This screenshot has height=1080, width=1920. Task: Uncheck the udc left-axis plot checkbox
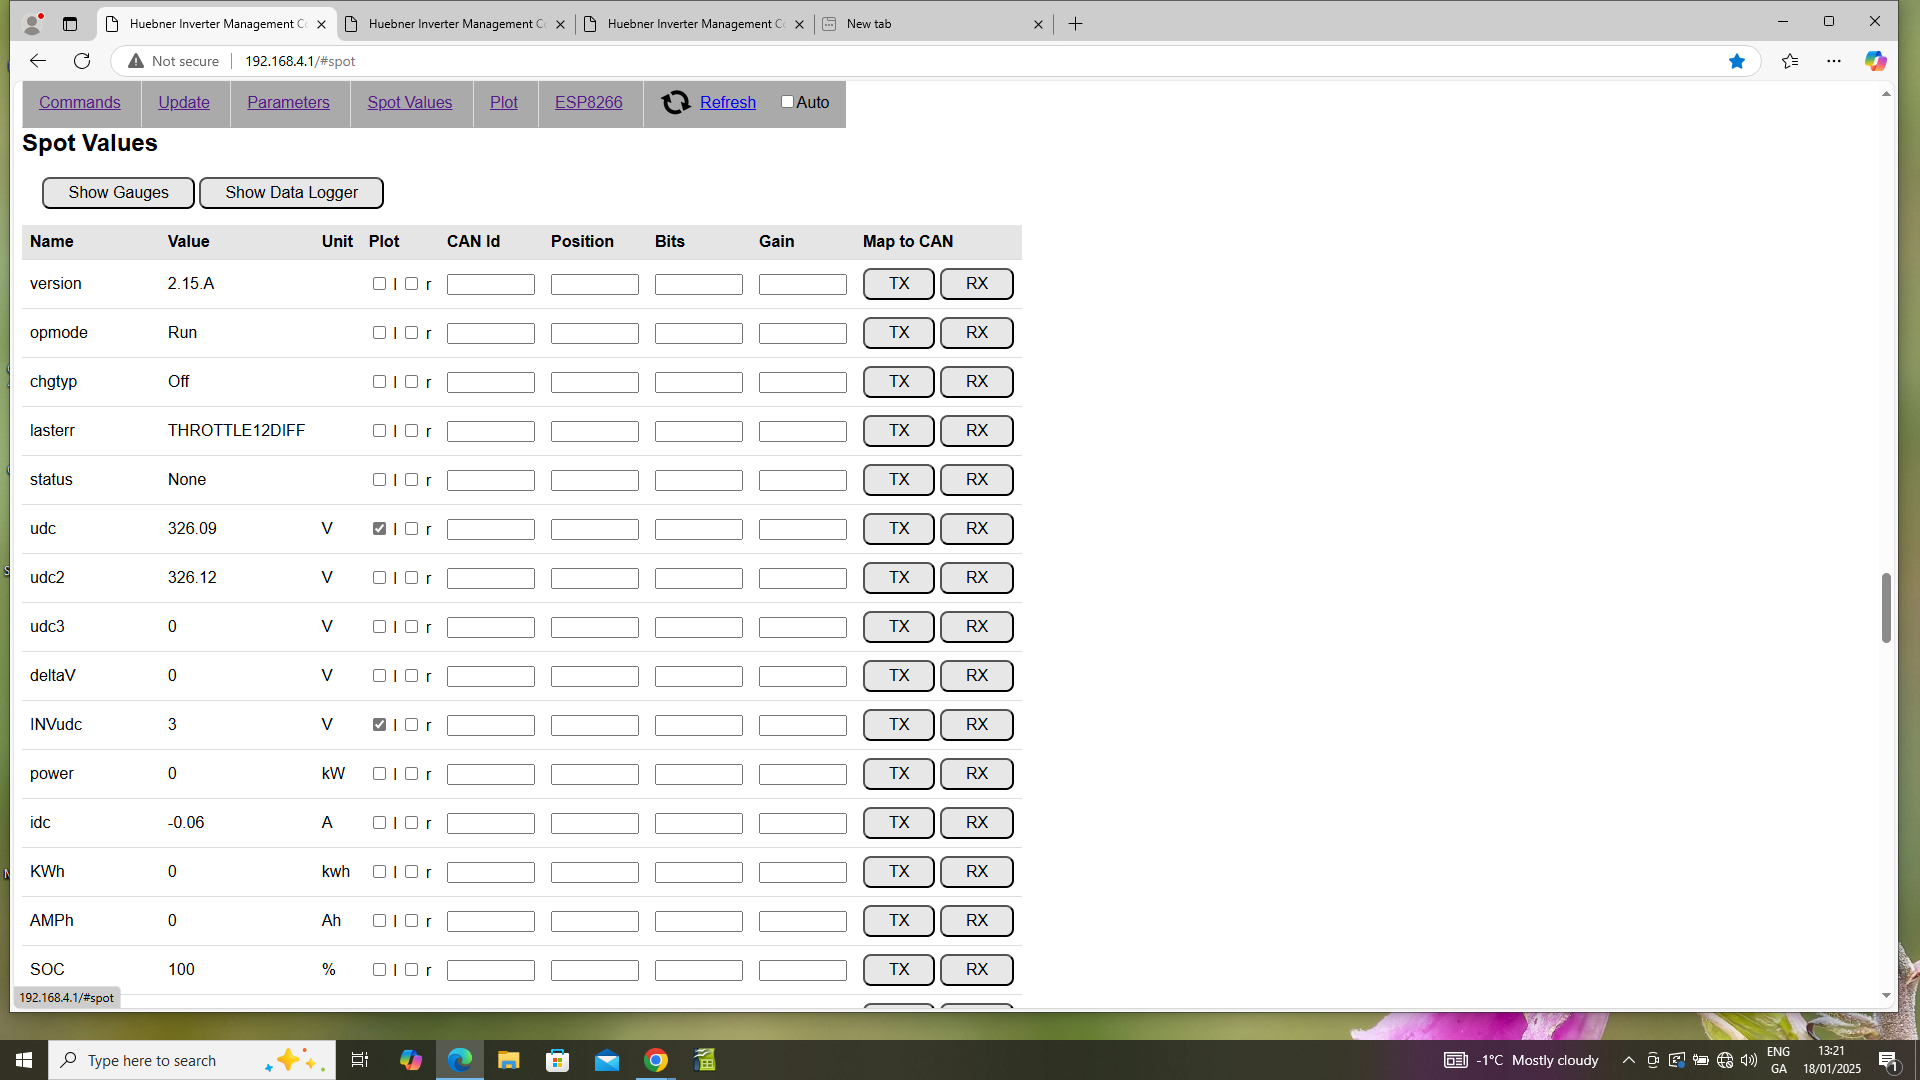pos(379,528)
